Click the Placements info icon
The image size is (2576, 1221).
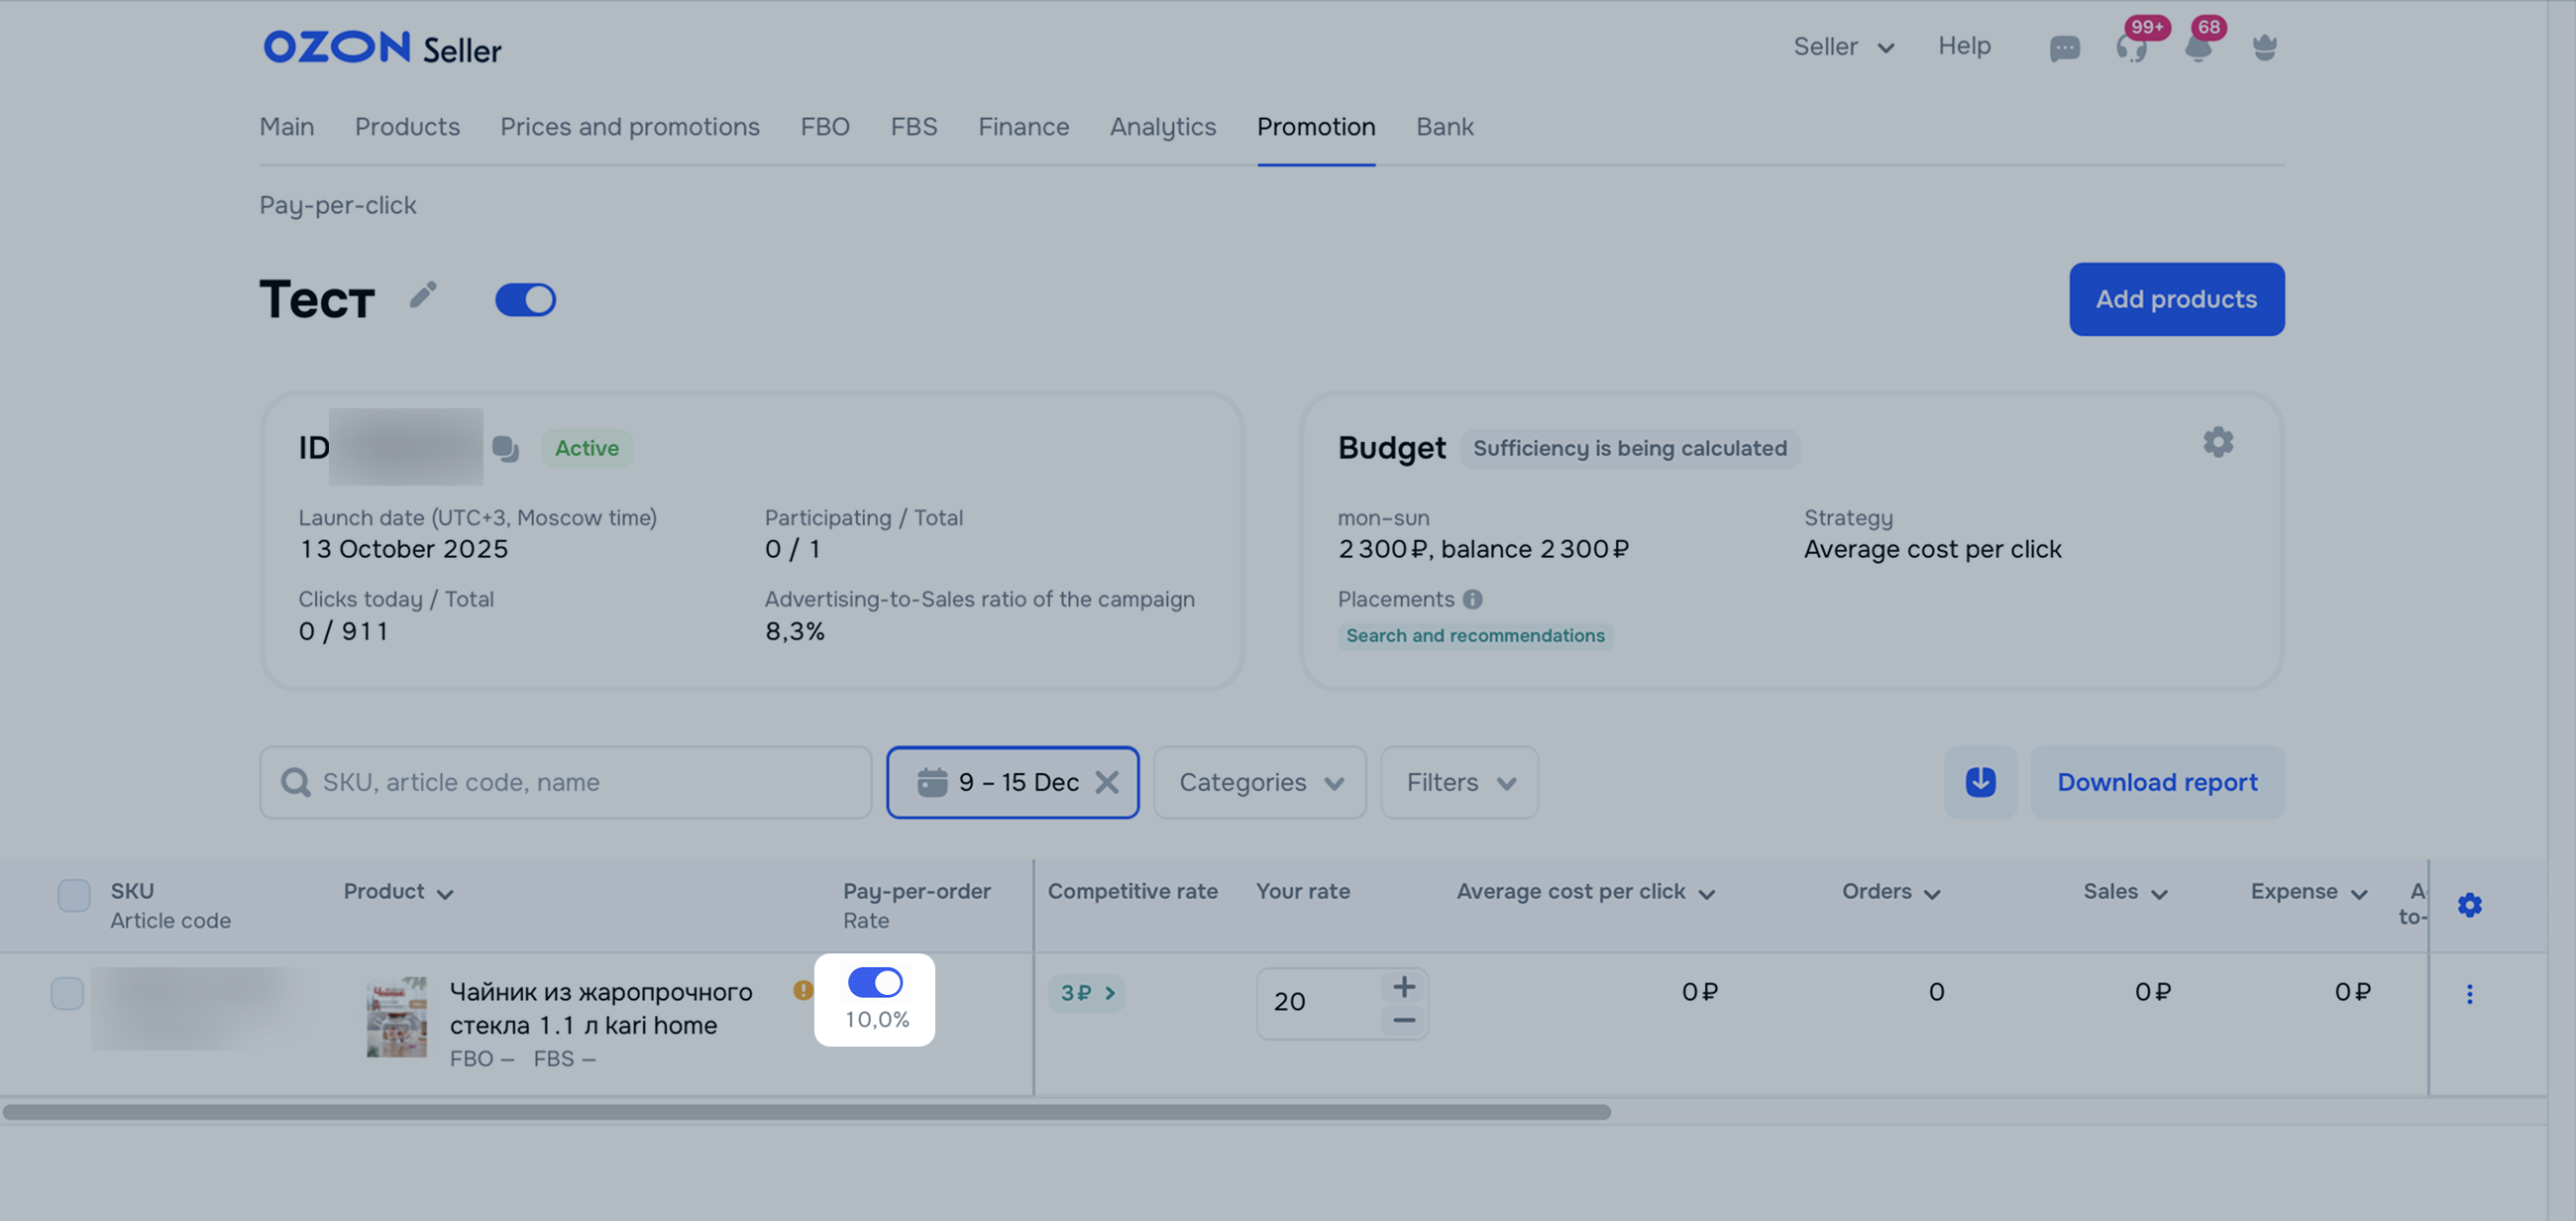[1472, 599]
